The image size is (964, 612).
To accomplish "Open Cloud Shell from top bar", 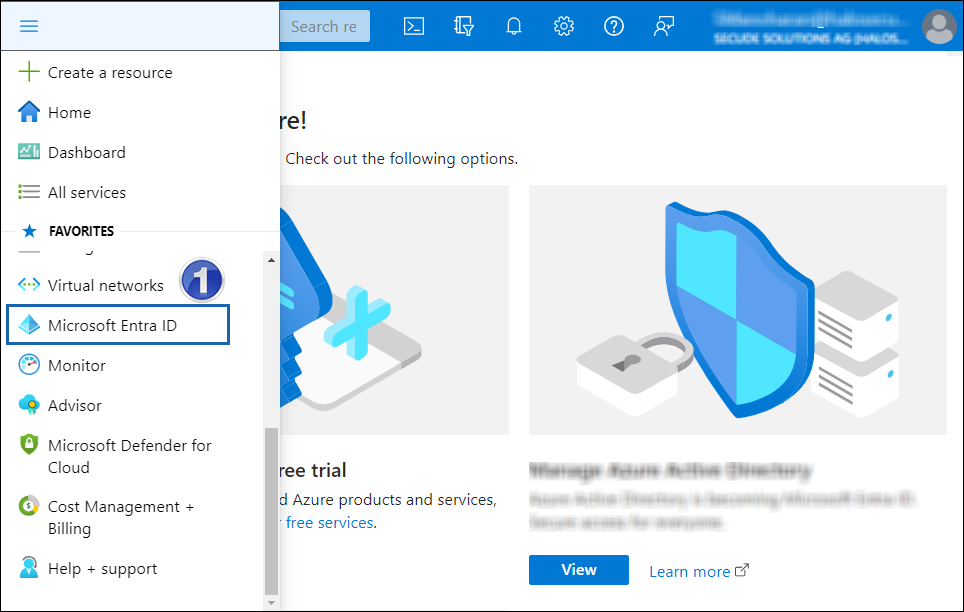I will [x=414, y=26].
